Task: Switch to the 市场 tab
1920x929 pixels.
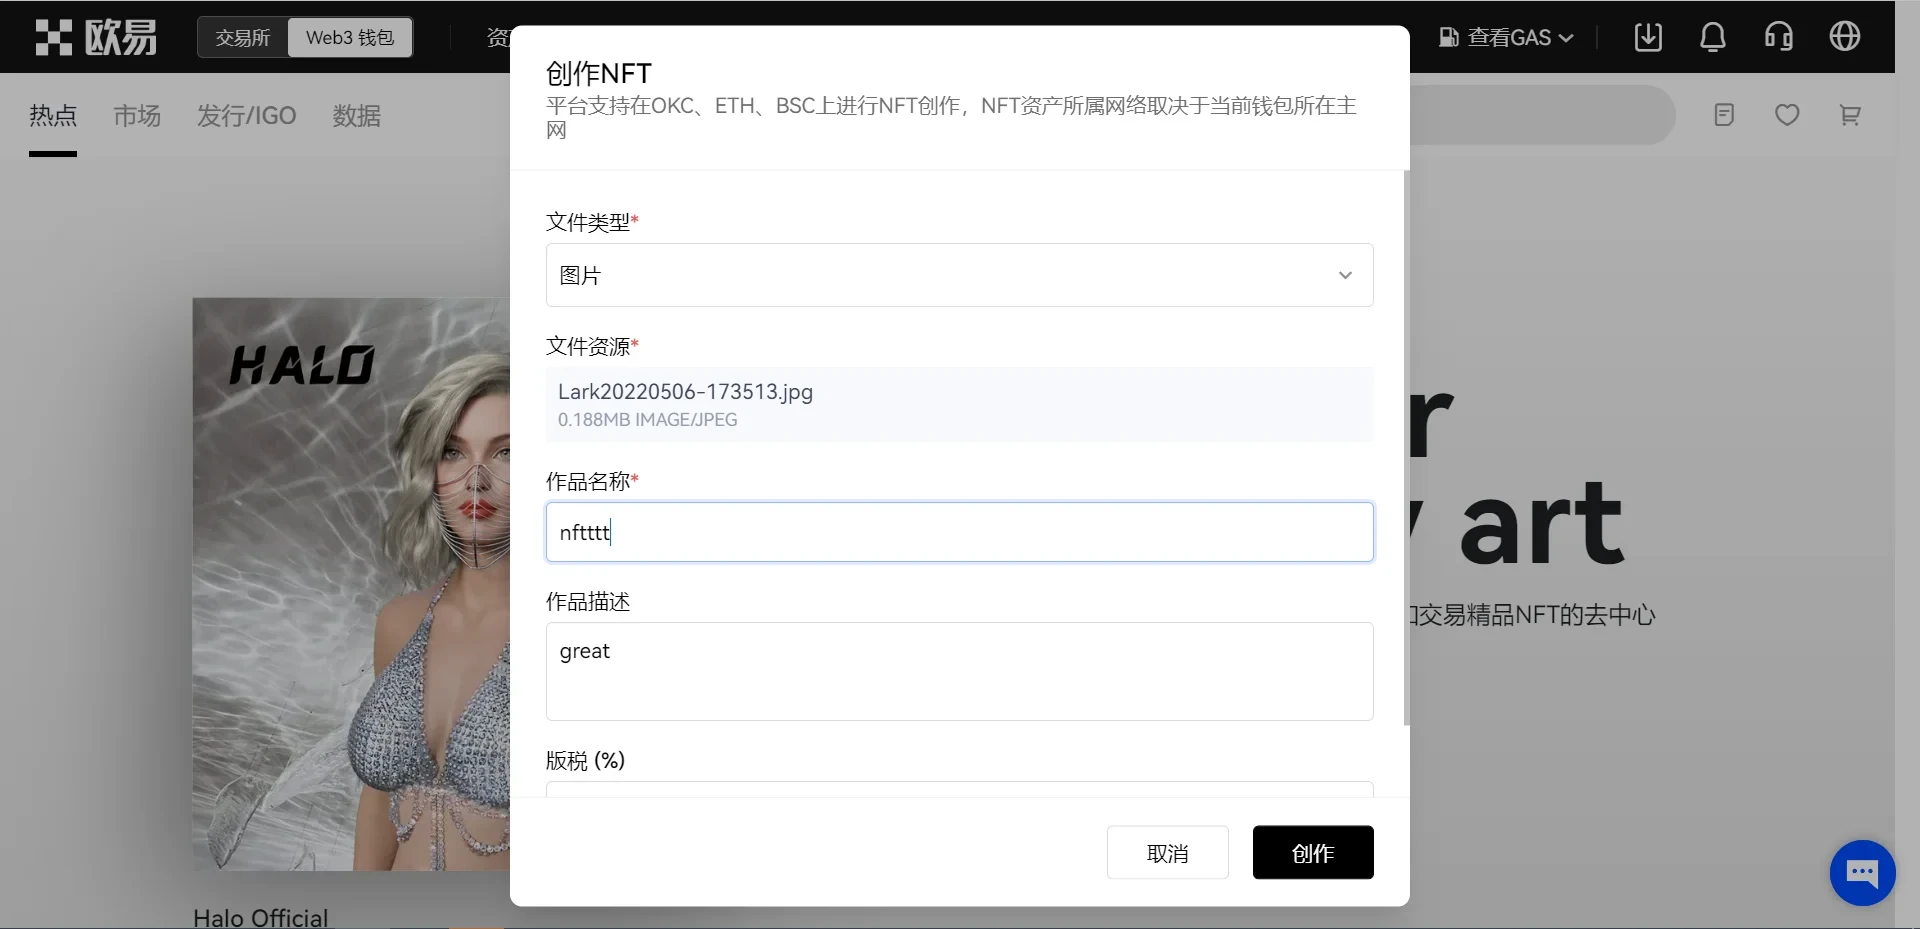Action: 137,116
